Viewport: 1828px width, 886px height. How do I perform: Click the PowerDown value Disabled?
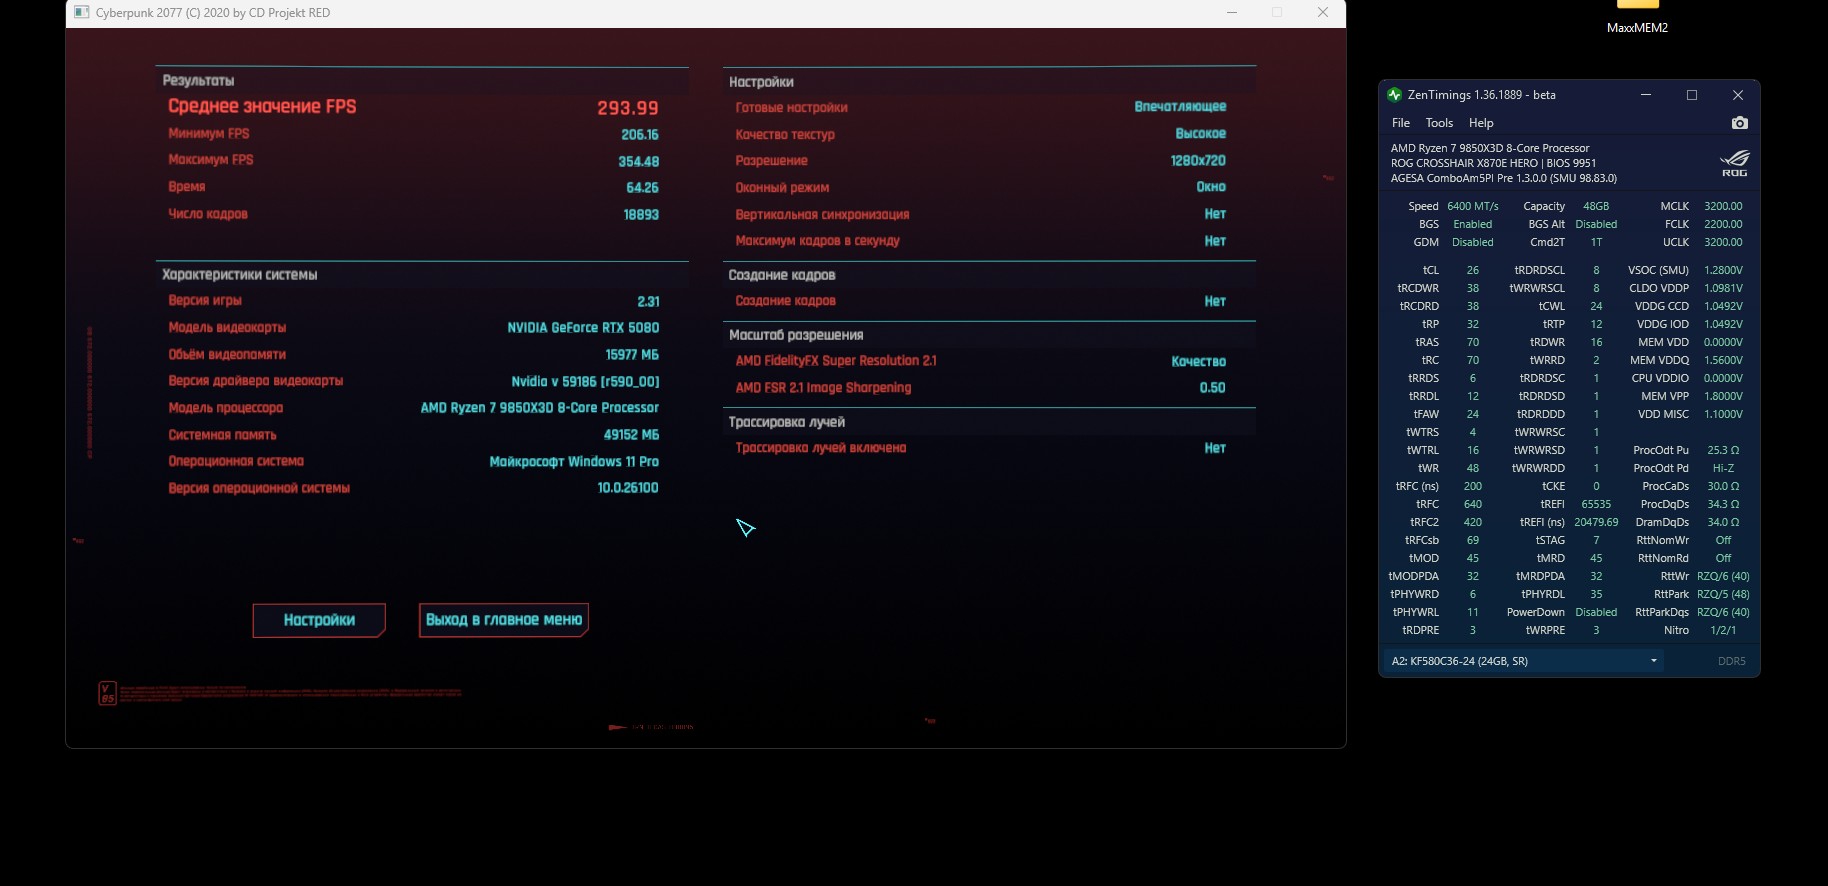point(1596,612)
